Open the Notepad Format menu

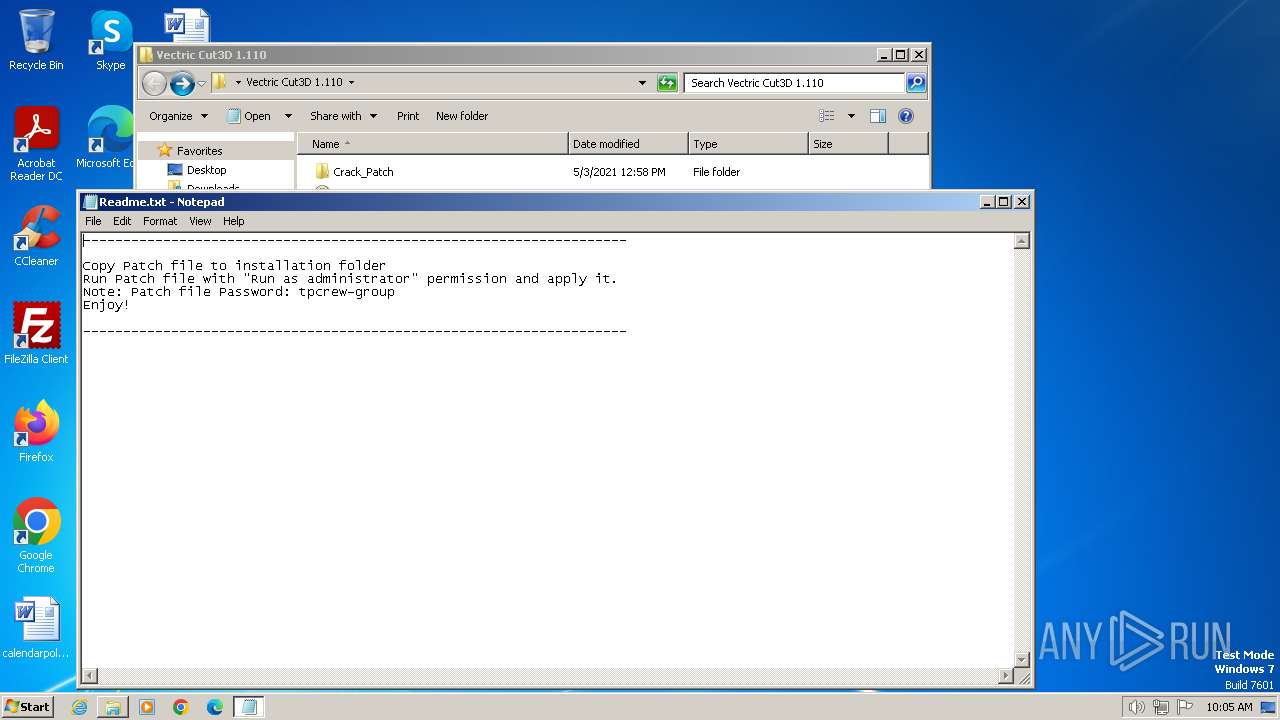pyautogui.click(x=160, y=221)
